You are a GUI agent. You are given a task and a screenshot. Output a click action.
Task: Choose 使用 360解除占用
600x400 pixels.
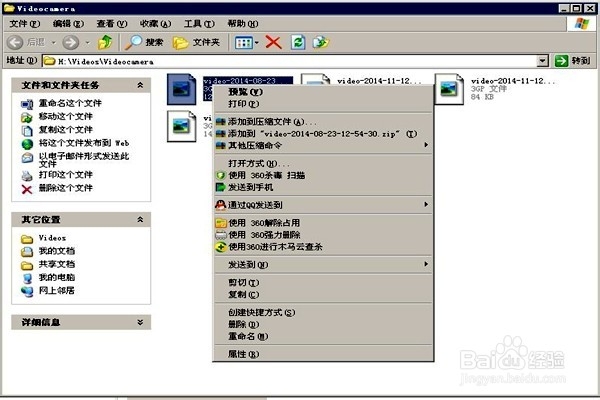[x=323, y=223]
